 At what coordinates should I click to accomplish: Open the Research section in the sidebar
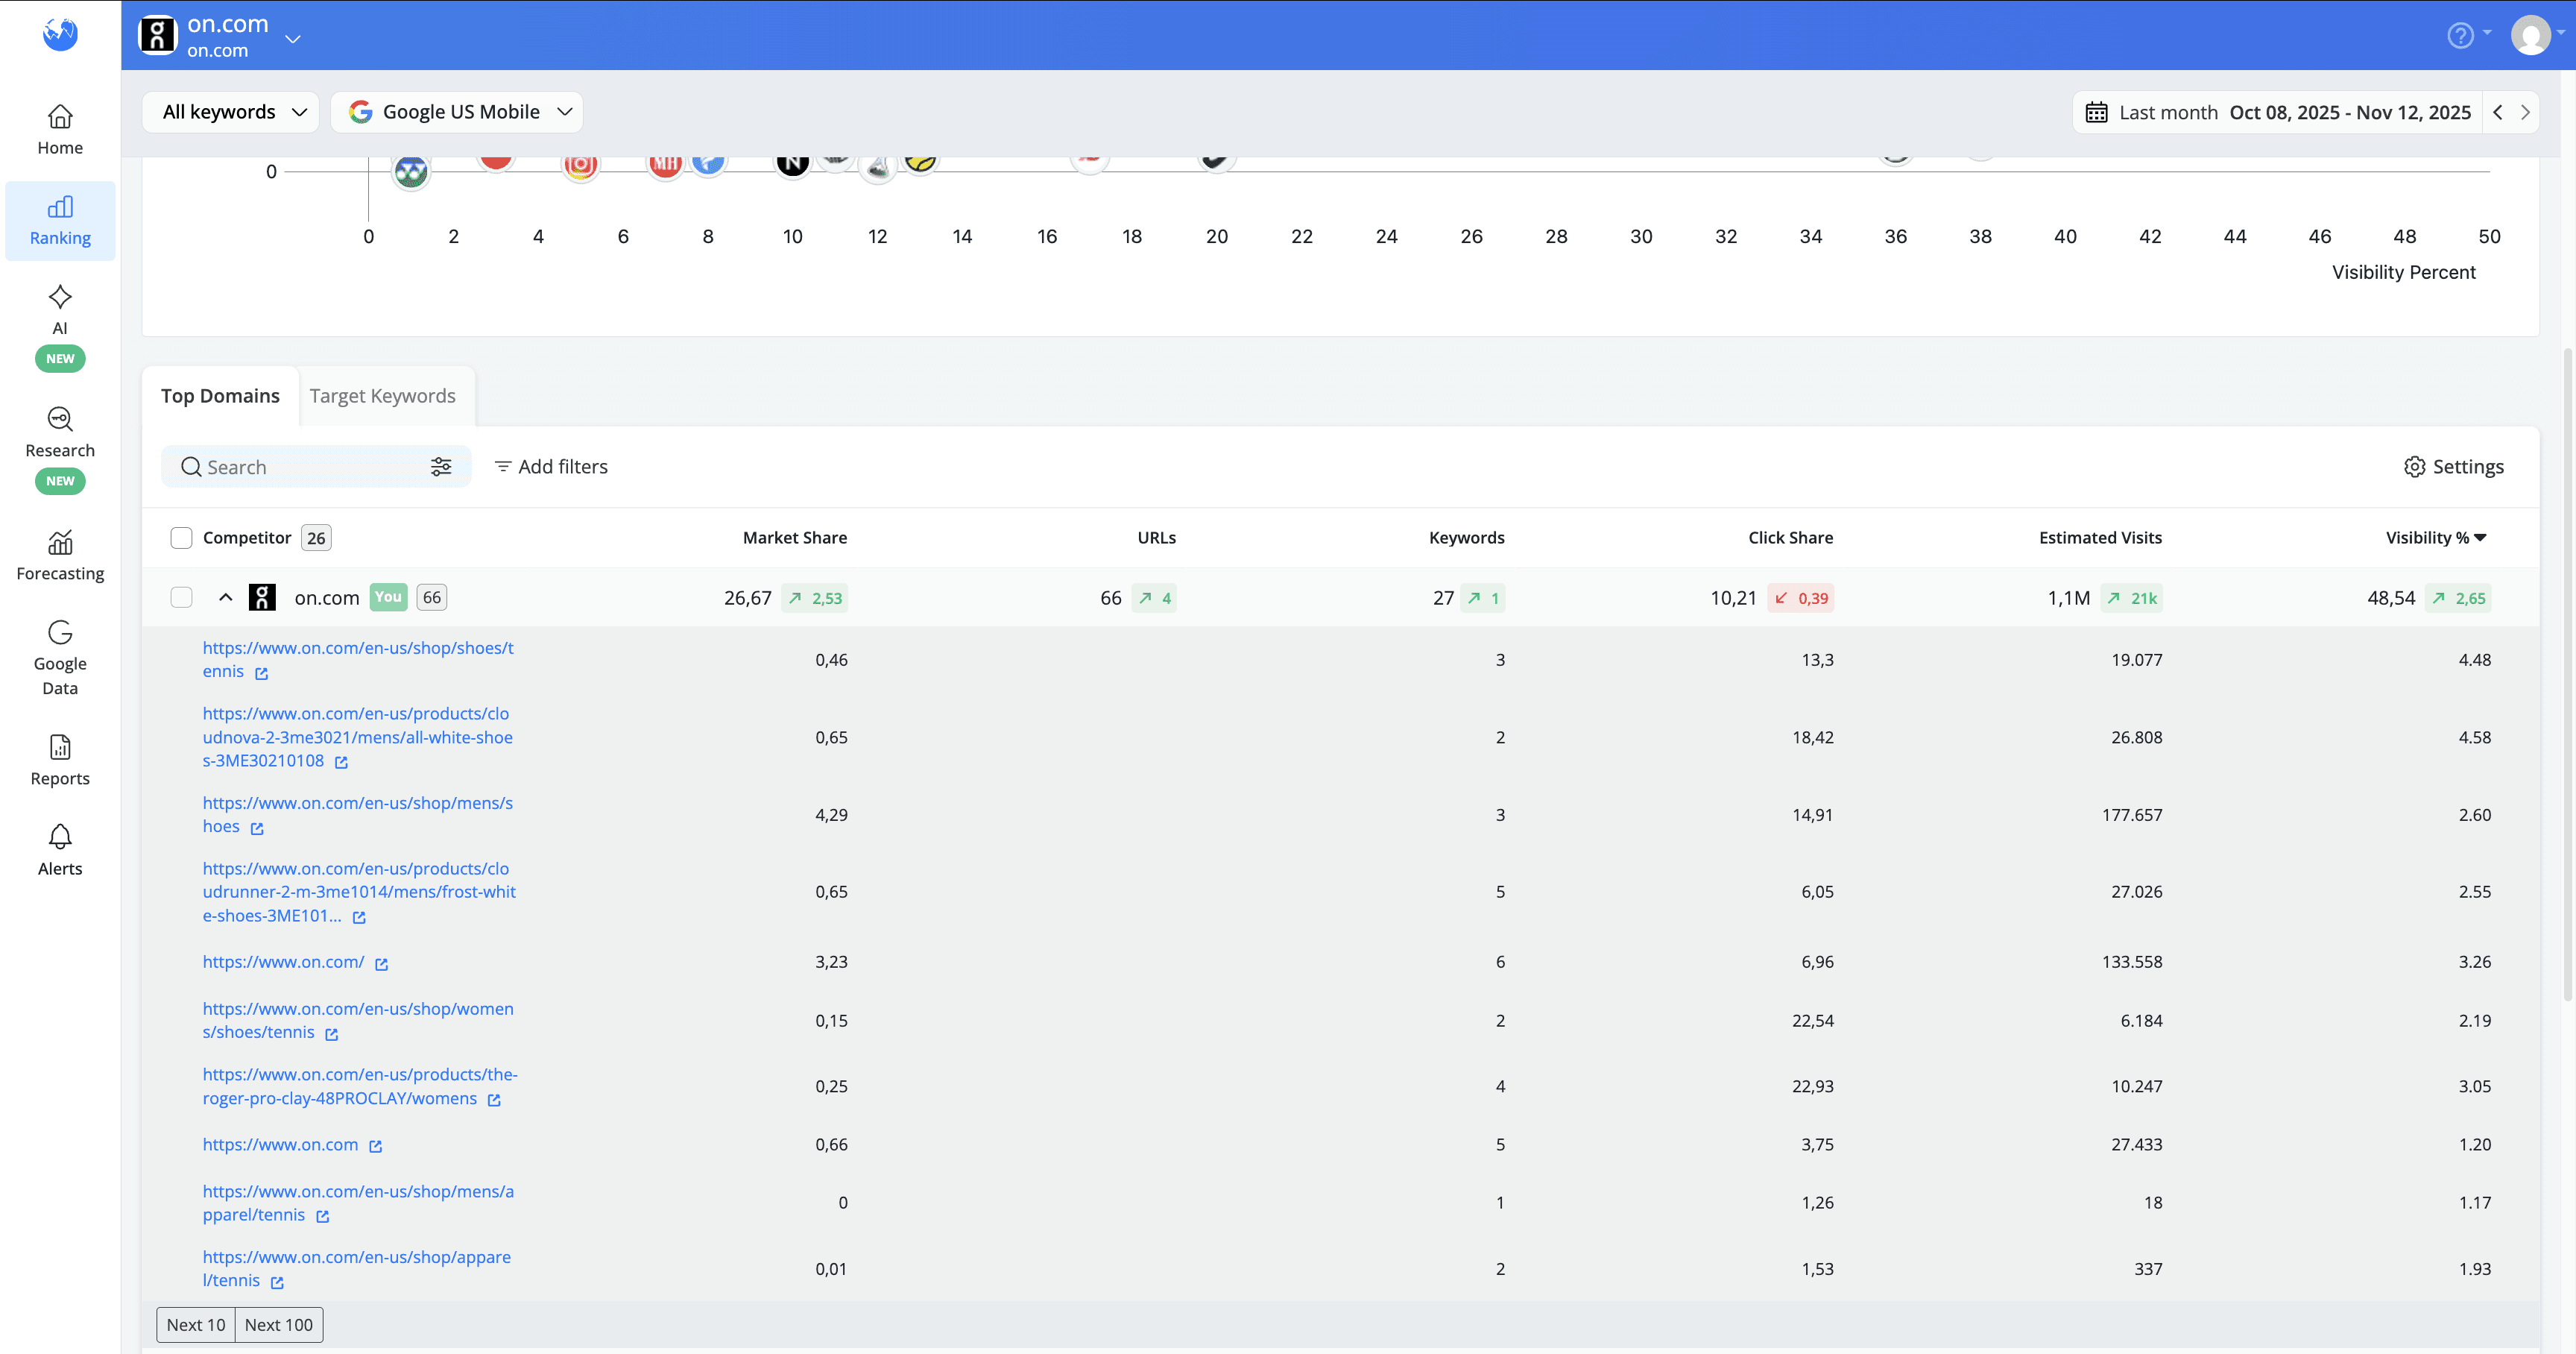coord(60,449)
